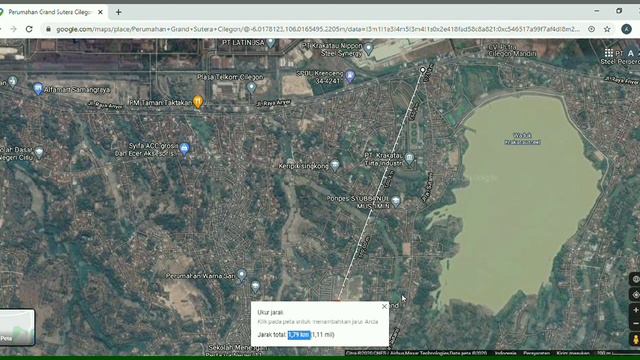The height and width of the screenshot is (360, 640).
Task: Click the highlighted 1,79 km distance value
Action: pyautogui.click(x=299, y=334)
